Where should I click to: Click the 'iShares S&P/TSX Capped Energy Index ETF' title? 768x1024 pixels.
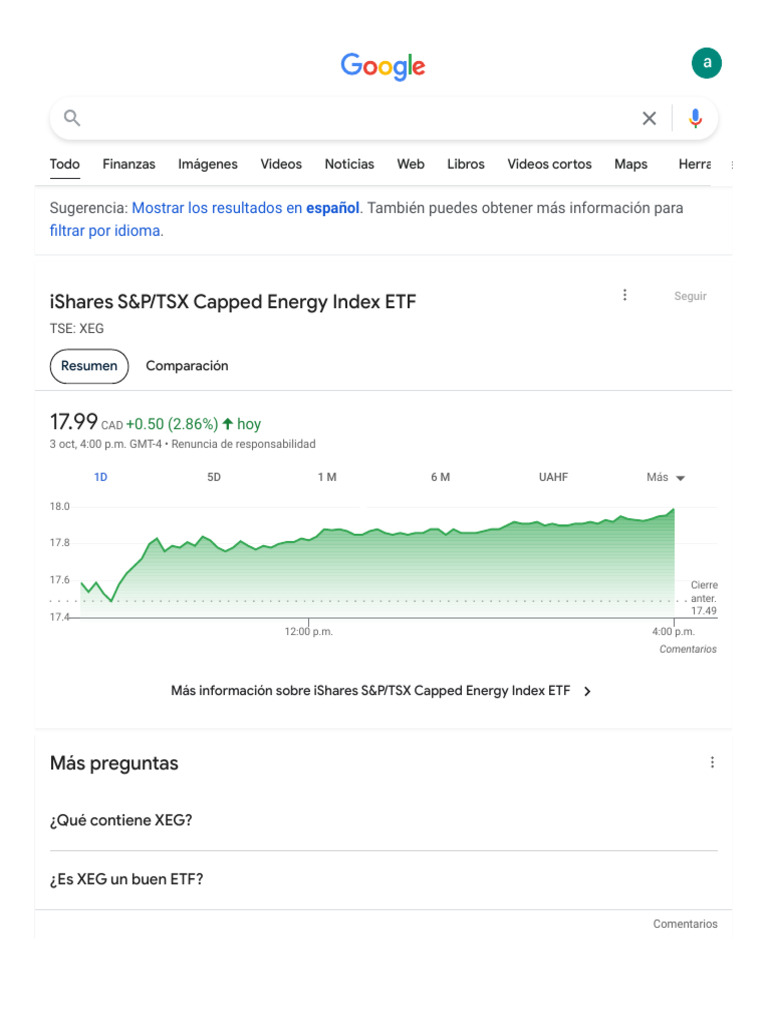click(x=232, y=302)
